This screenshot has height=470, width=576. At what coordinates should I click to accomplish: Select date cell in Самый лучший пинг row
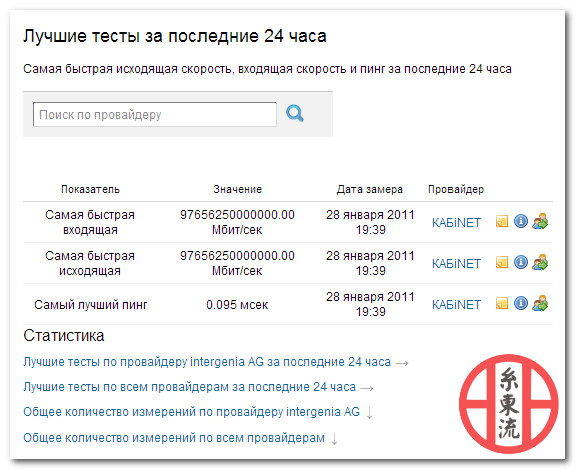[x=370, y=304]
